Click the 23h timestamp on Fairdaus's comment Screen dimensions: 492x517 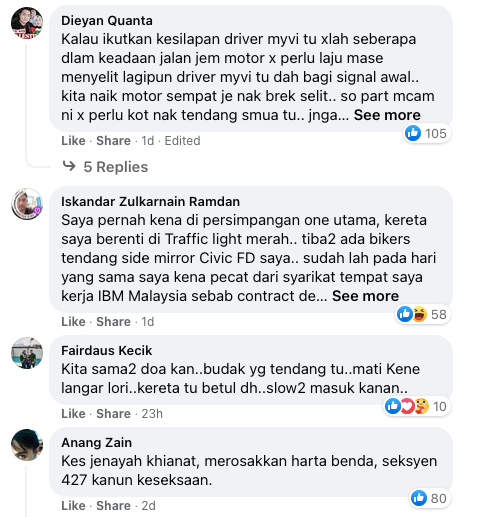point(152,414)
